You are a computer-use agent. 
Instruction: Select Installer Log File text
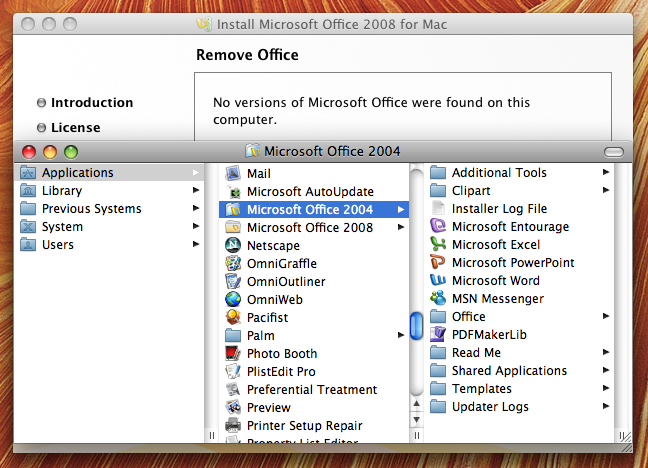point(499,209)
